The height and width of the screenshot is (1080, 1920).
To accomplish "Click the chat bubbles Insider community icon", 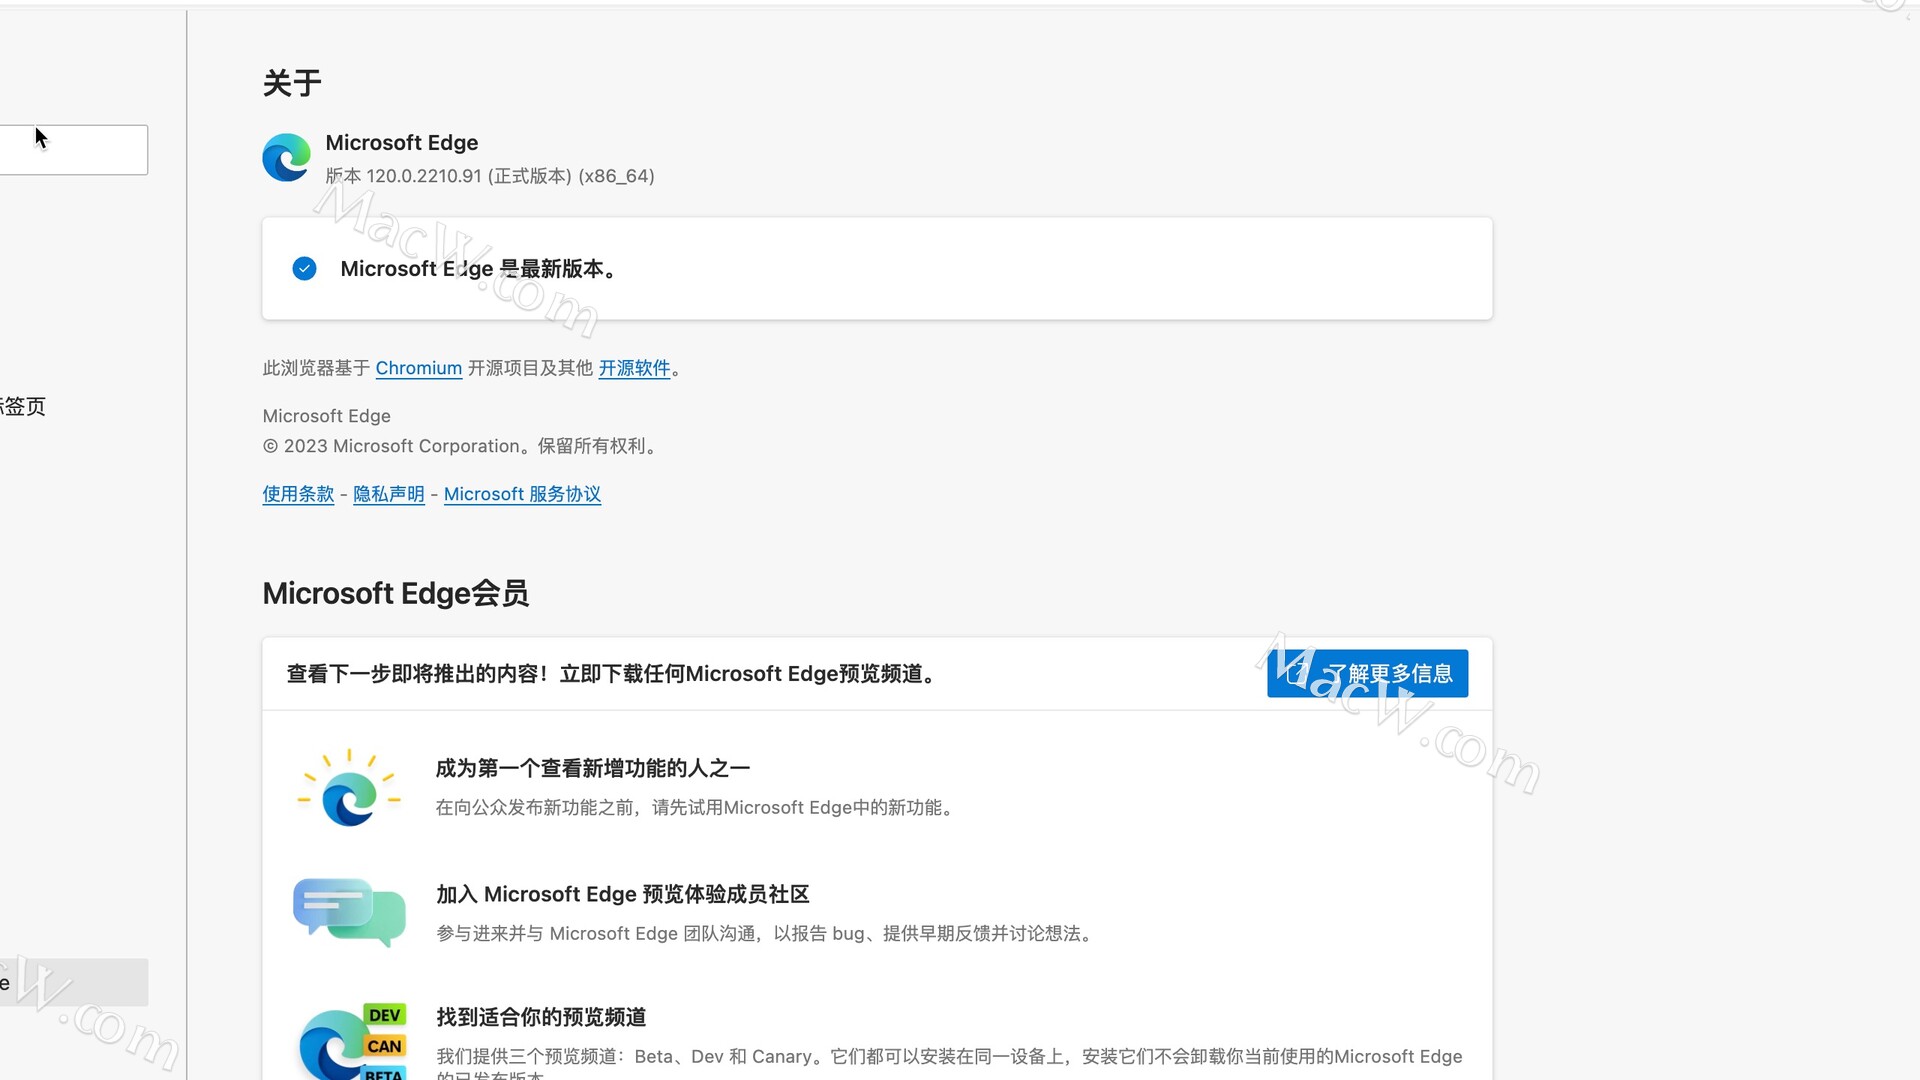I will [x=349, y=912].
